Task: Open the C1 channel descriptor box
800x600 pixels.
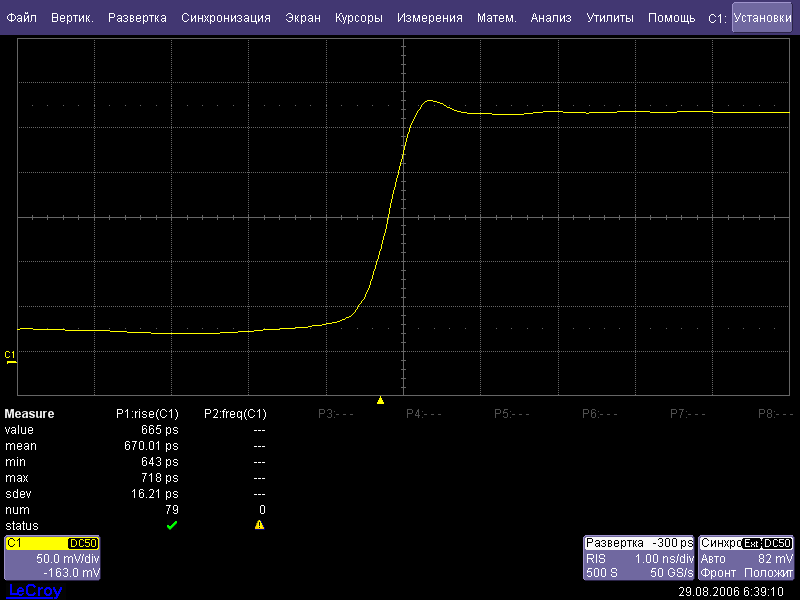Action: (52, 558)
